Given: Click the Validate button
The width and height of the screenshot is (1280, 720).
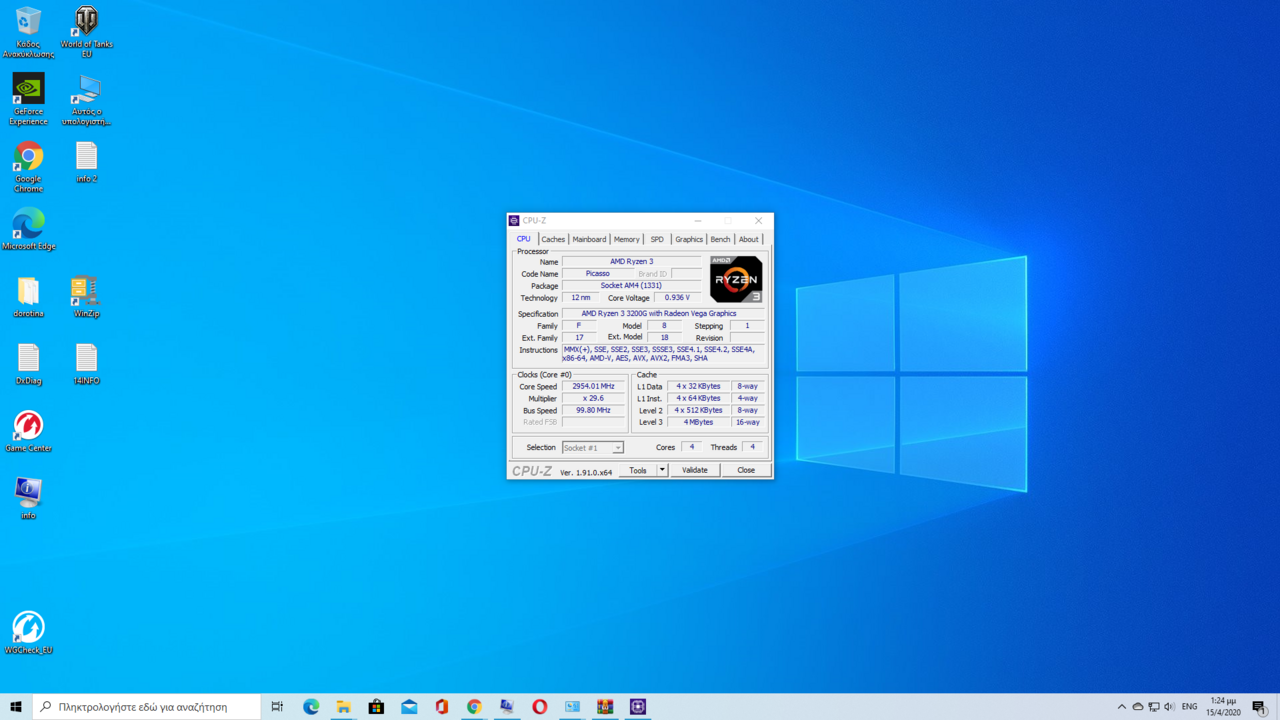Looking at the screenshot, I should [x=695, y=470].
